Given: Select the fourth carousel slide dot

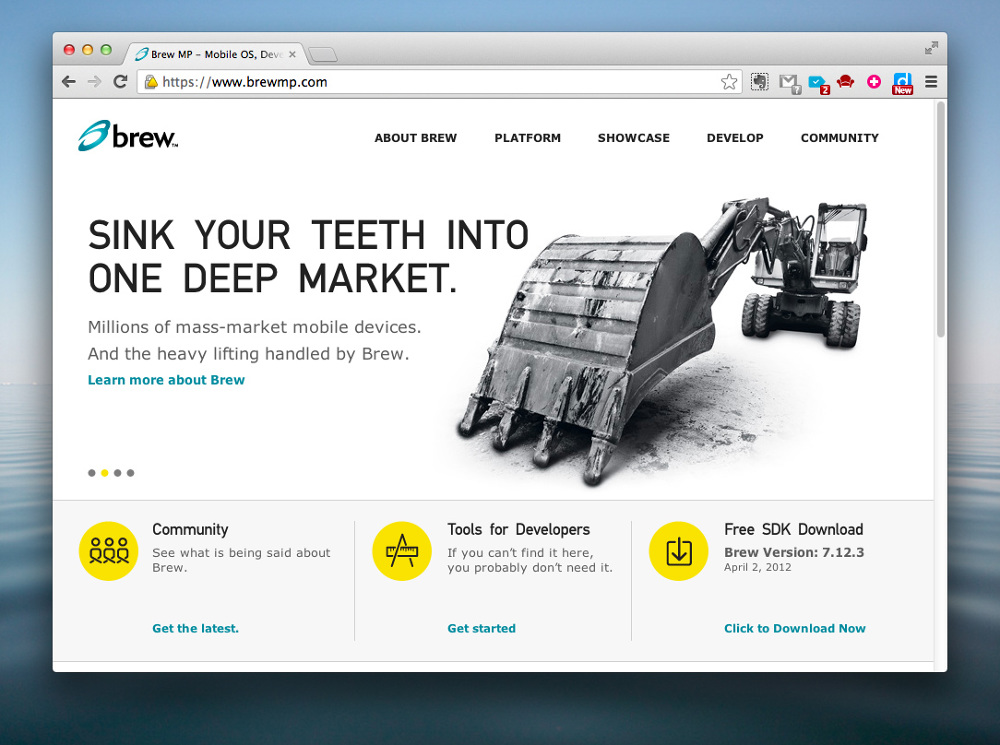Looking at the screenshot, I should pyautogui.click(x=131, y=473).
